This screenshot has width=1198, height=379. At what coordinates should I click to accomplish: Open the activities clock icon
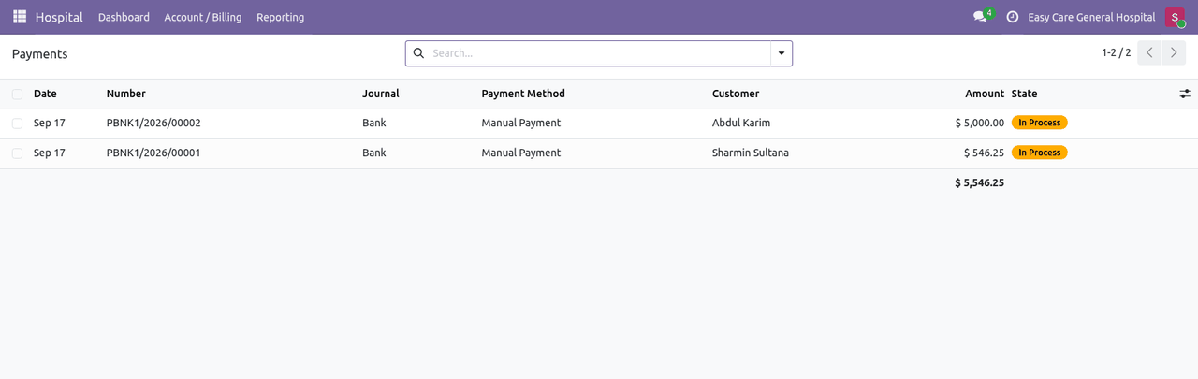coord(1012,17)
